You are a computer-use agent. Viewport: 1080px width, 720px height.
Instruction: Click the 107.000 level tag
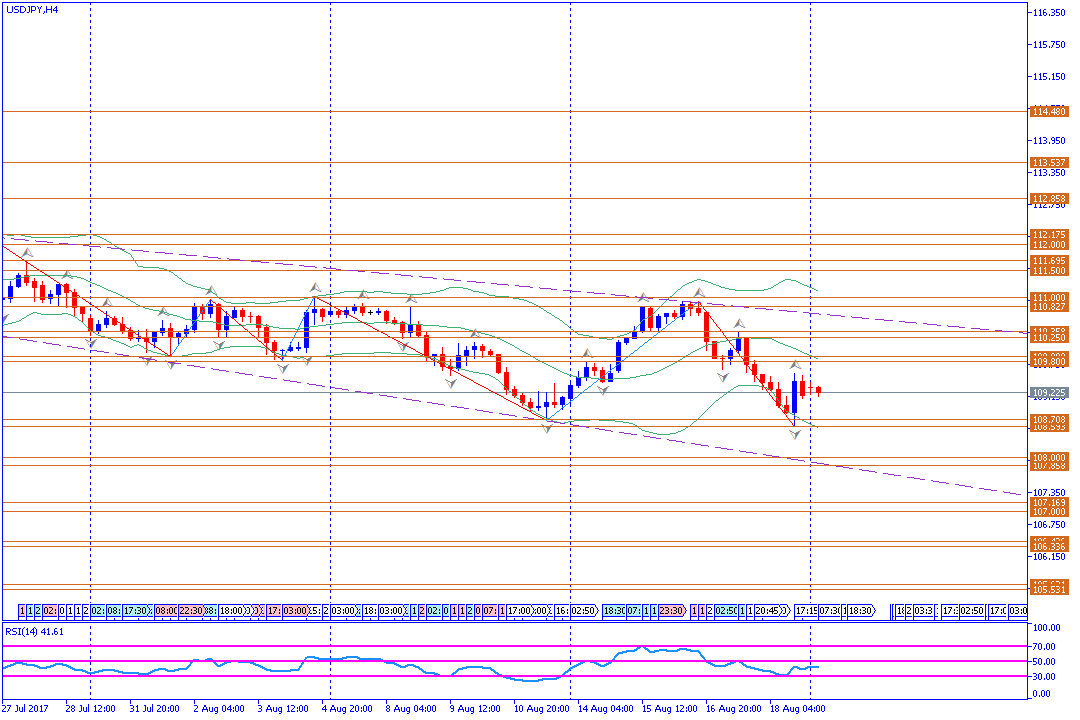[1049, 512]
